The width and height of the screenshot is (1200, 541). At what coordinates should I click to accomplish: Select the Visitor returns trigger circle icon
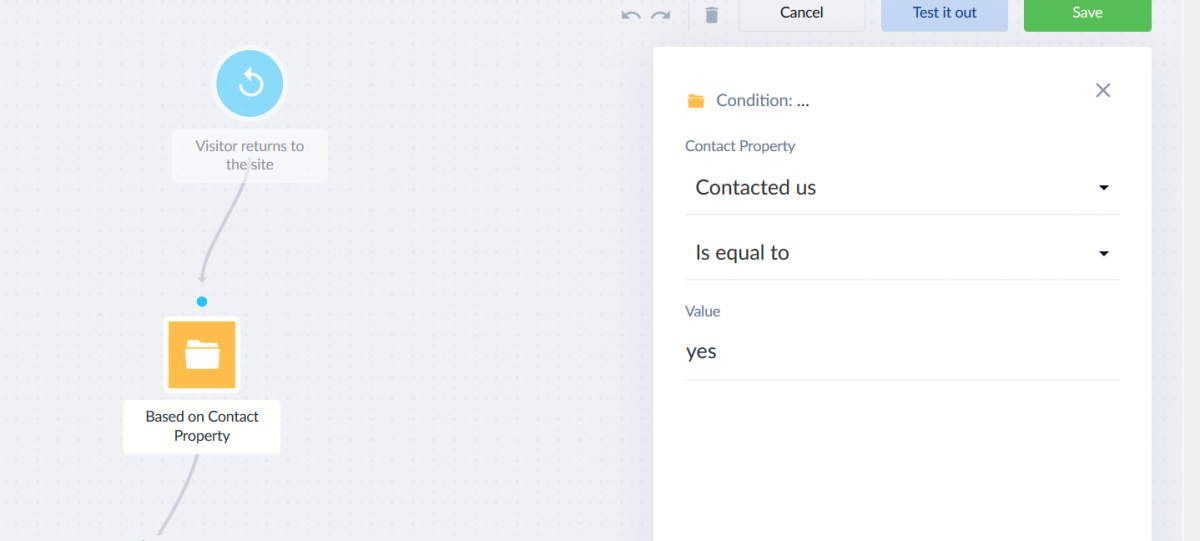point(250,83)
